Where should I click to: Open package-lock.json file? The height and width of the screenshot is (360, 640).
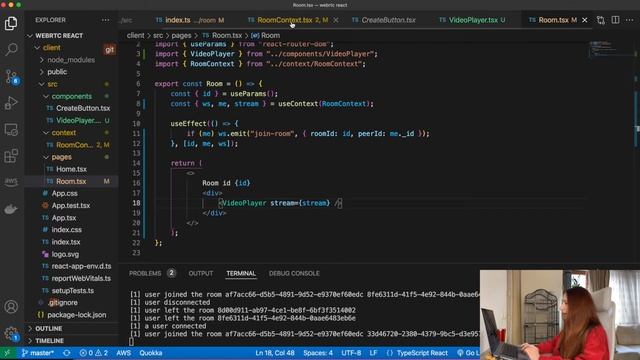tap(76, 315)
